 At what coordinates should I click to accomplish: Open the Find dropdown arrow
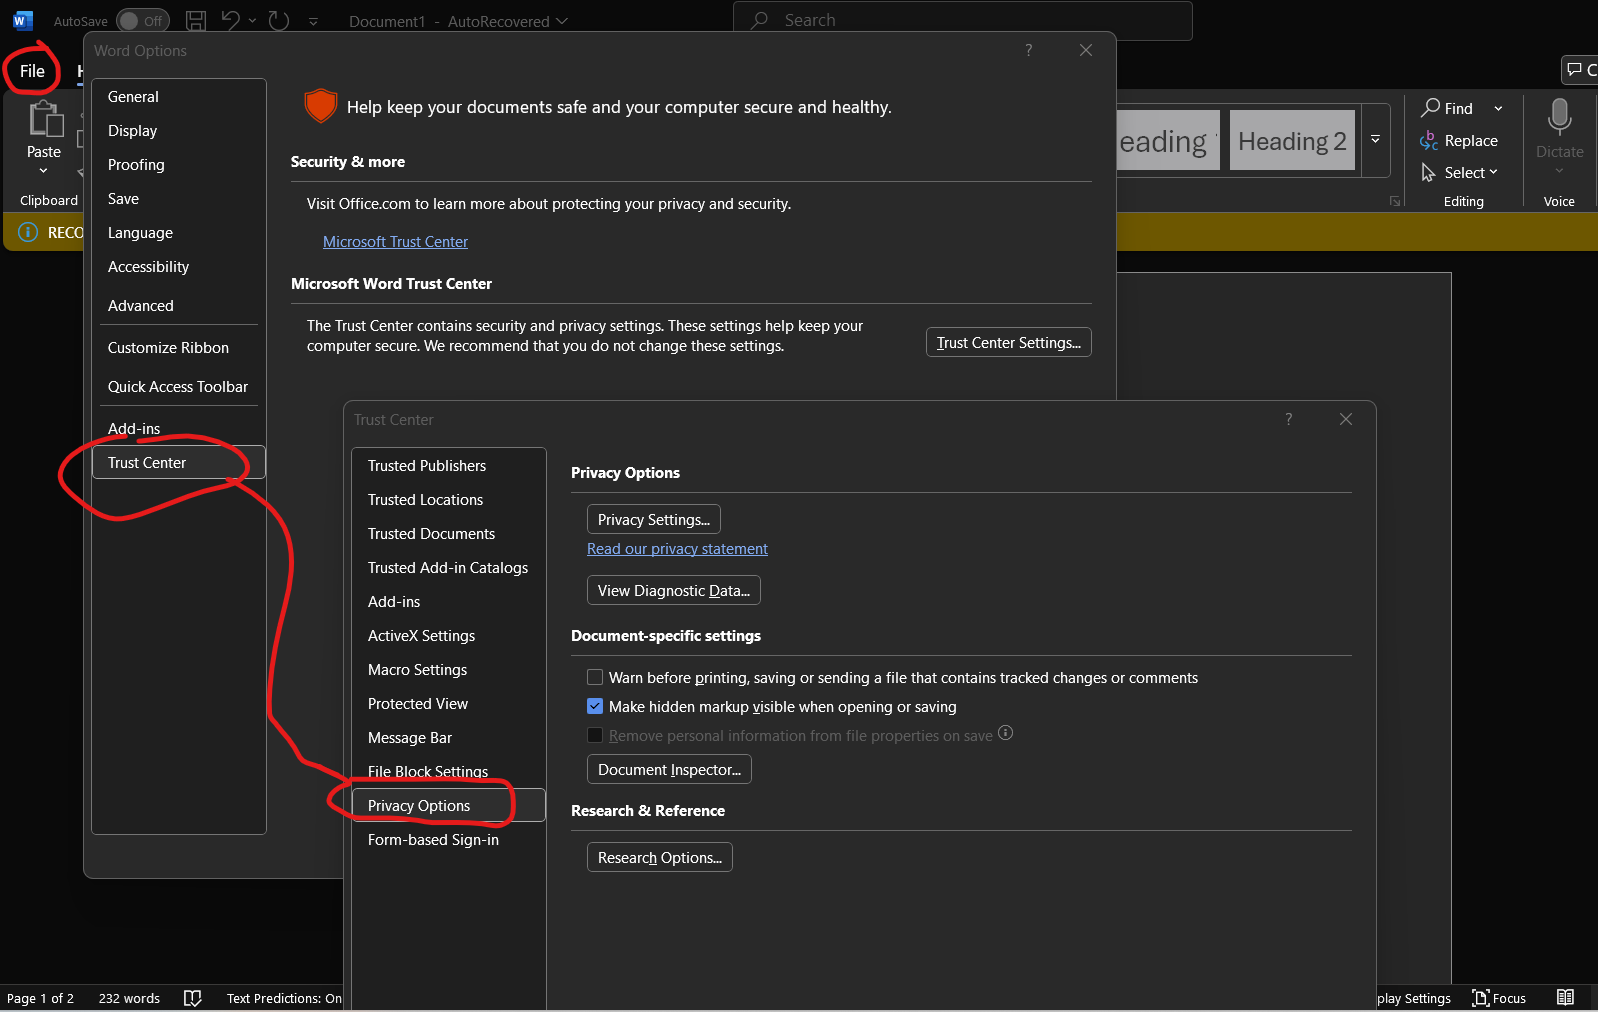point(1498,109)
